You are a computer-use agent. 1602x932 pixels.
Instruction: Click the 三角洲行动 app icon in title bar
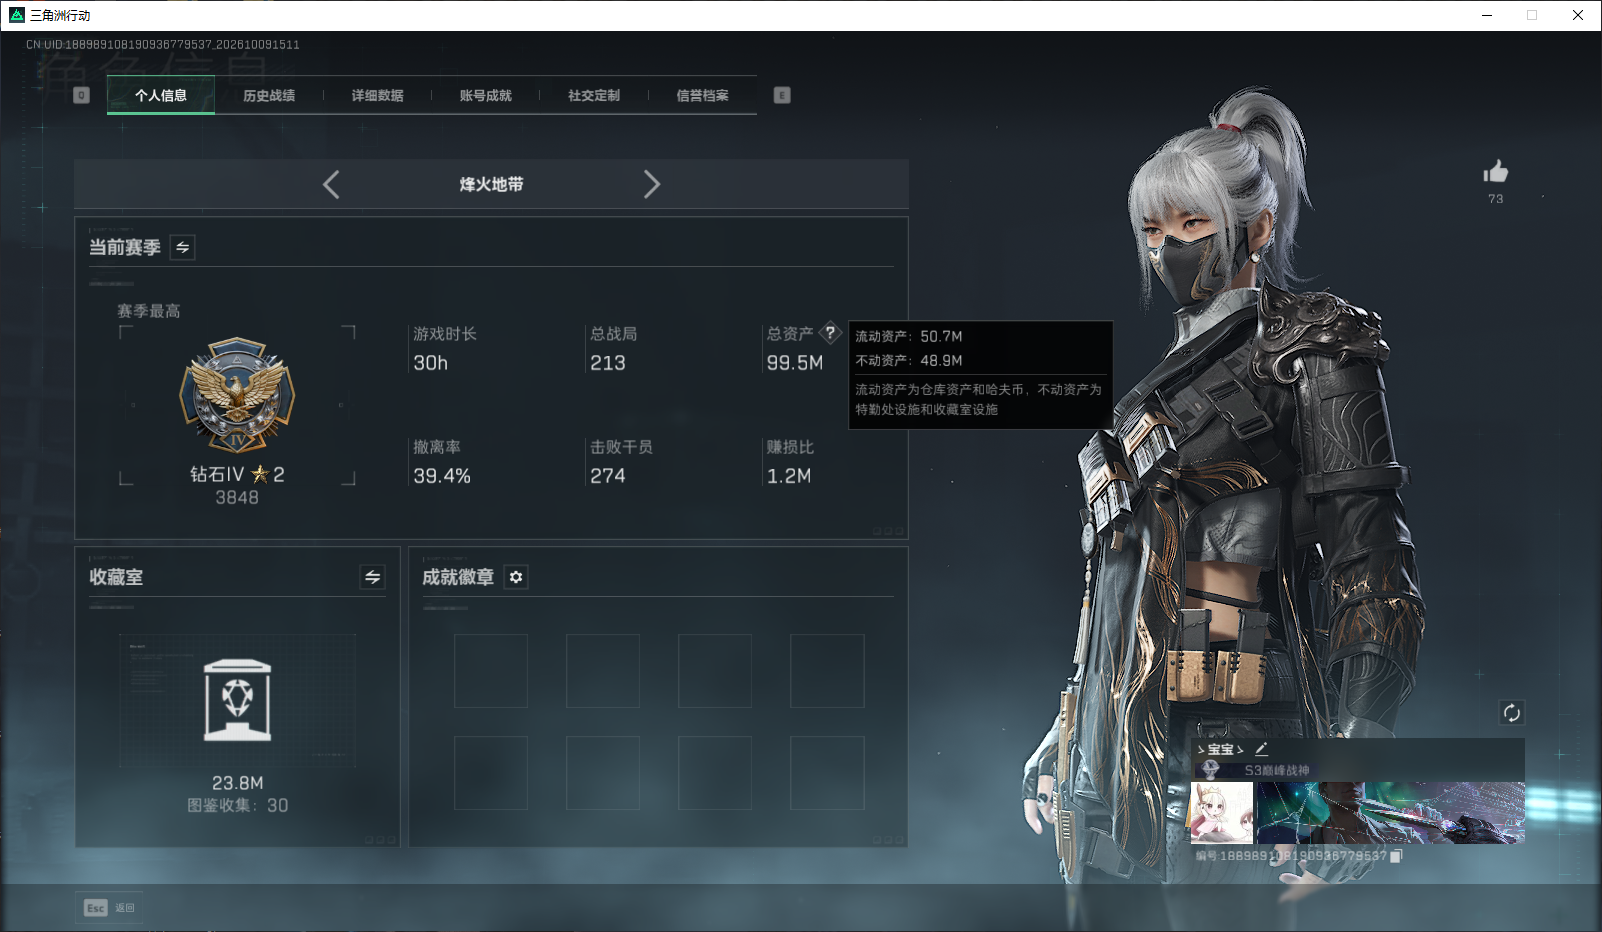pyautogui.click(x=17, y=15)
